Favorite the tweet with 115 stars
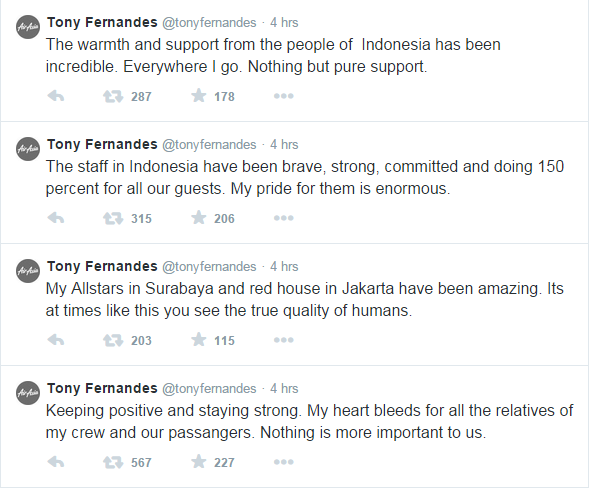 [198, 340]
